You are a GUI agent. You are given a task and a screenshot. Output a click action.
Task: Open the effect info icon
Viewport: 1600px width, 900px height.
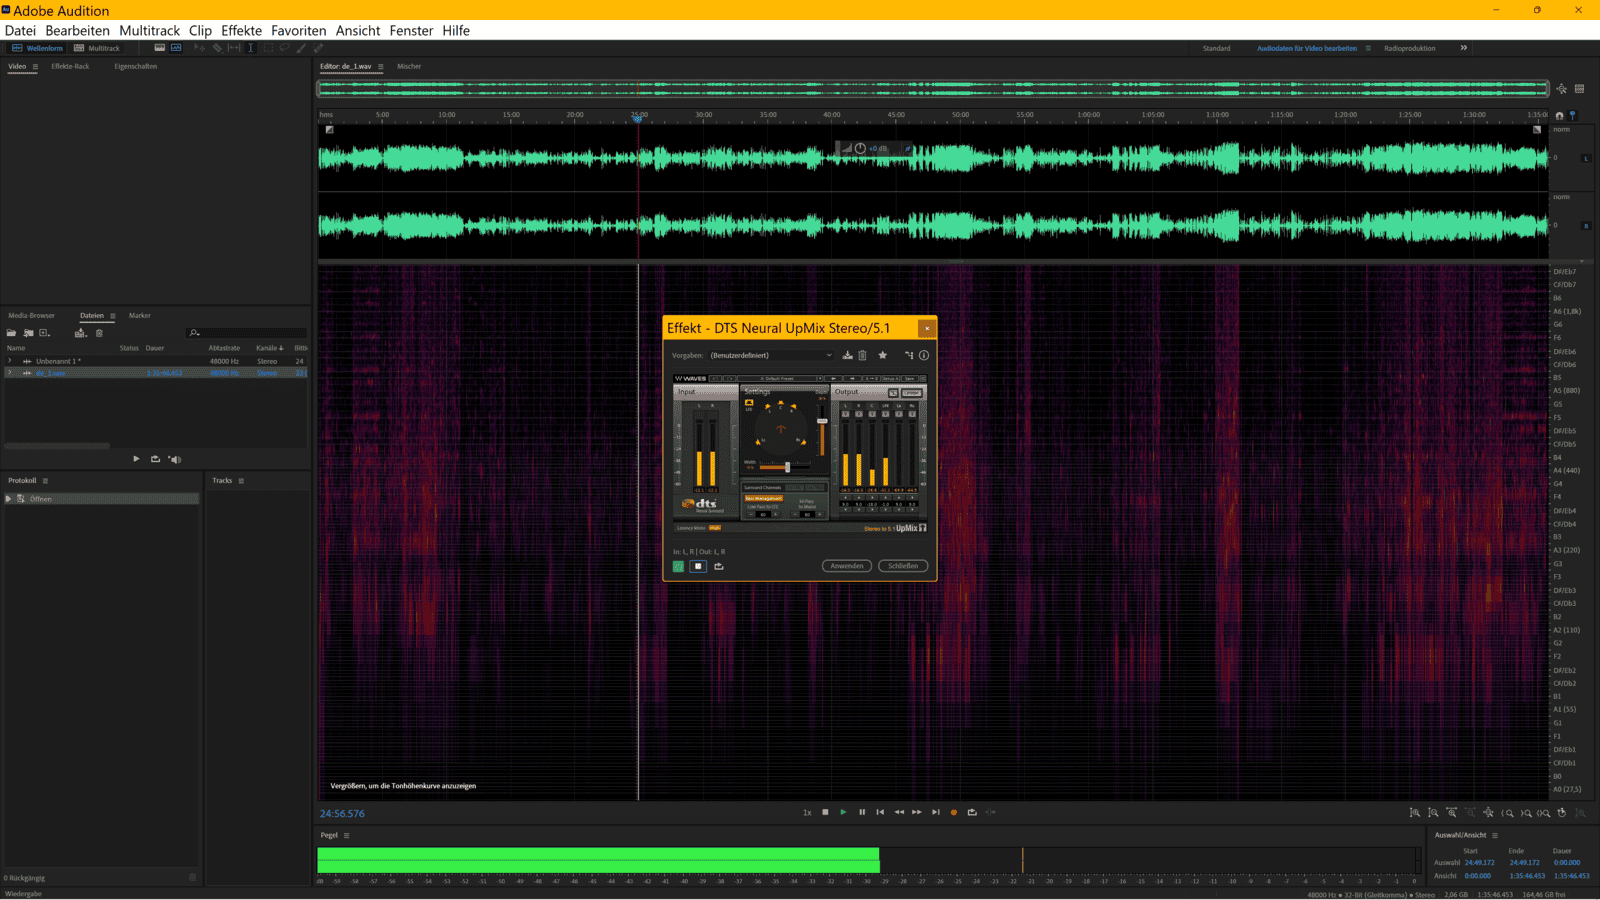[x=924, y=355]
